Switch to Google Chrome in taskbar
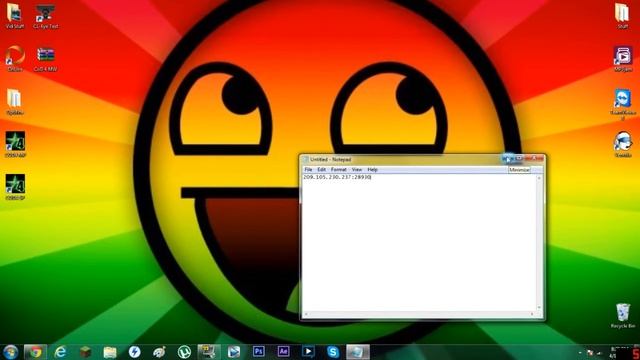The height and width of the screenshot is (360, 640). pos(36,352)
